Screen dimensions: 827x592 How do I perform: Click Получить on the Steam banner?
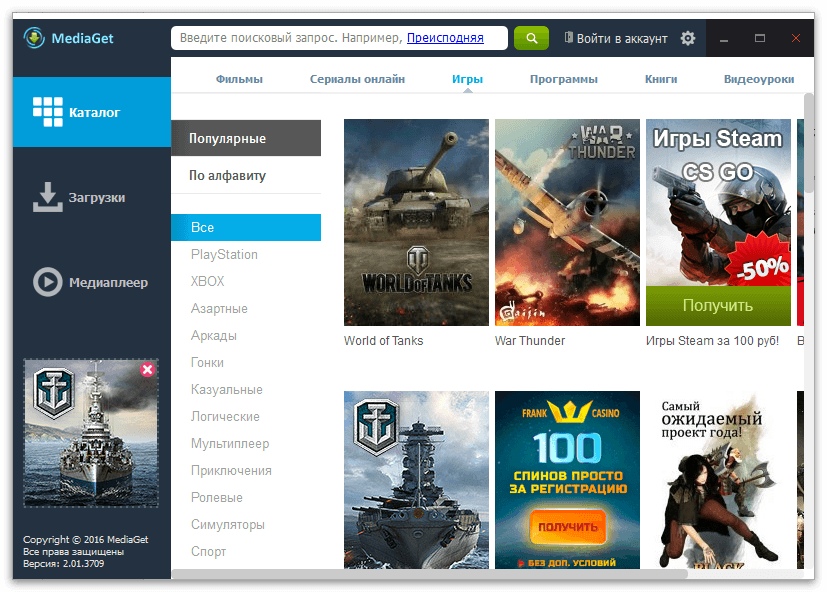click(718, 305)
